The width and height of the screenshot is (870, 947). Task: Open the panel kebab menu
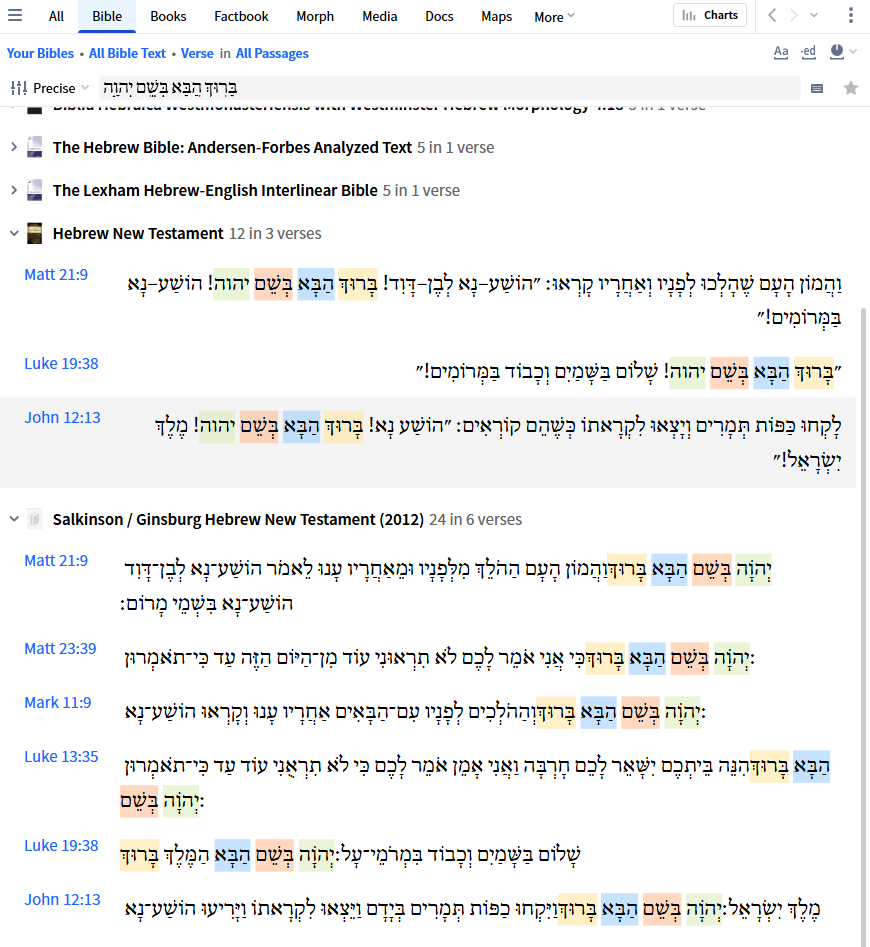(851, 15)
